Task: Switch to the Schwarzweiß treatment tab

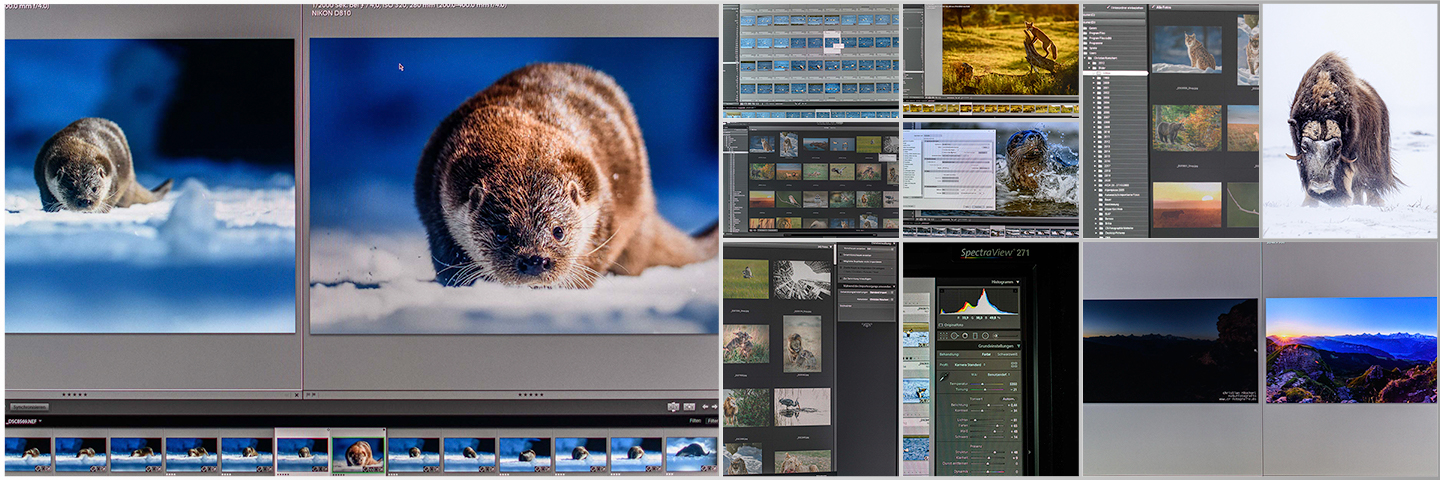Action: [x=1005, y=354]
